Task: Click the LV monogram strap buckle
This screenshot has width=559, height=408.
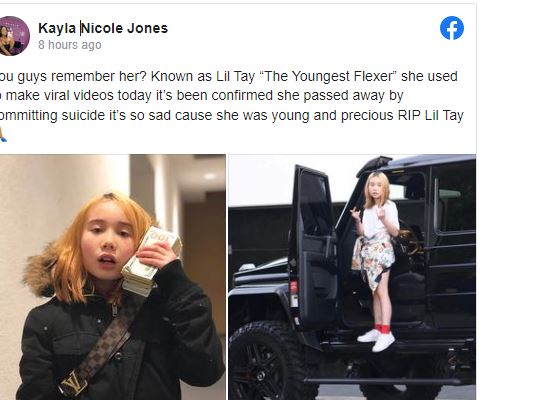Action: click(73, 384)
